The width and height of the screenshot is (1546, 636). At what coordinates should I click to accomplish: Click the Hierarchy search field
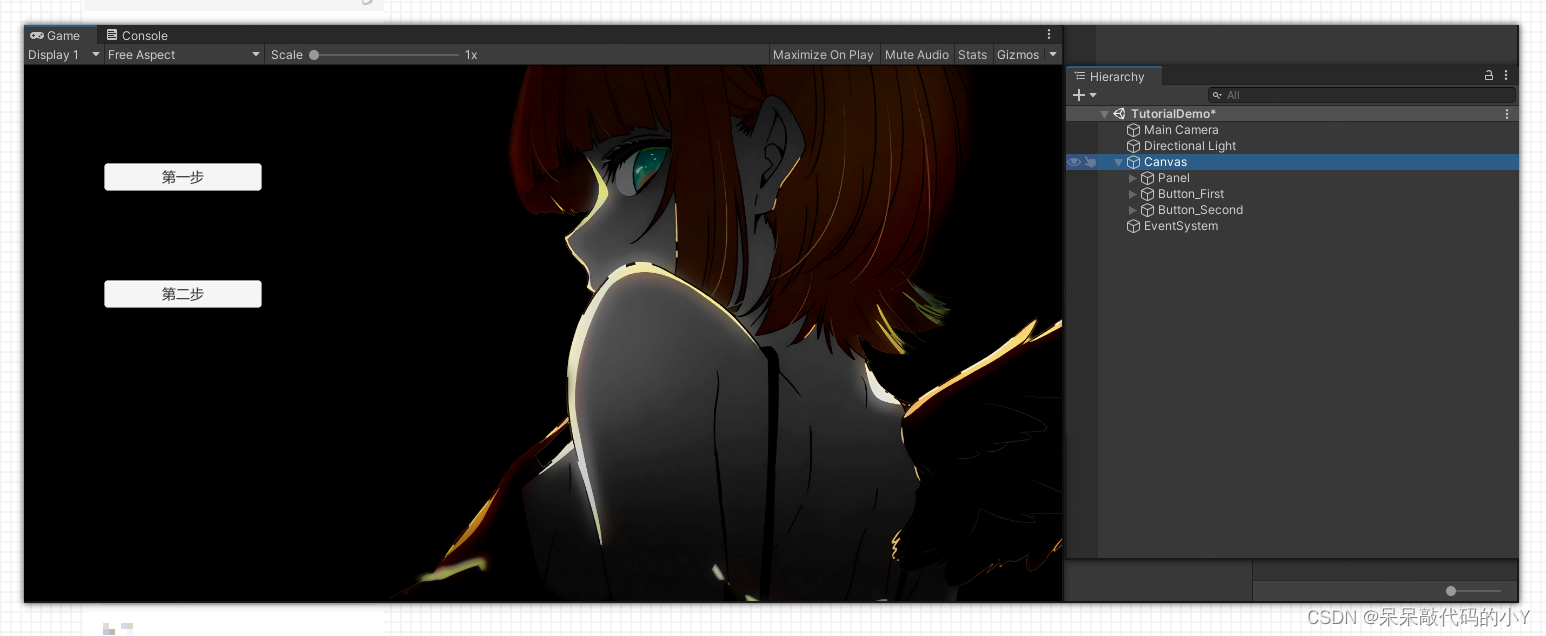[1361, 95]
